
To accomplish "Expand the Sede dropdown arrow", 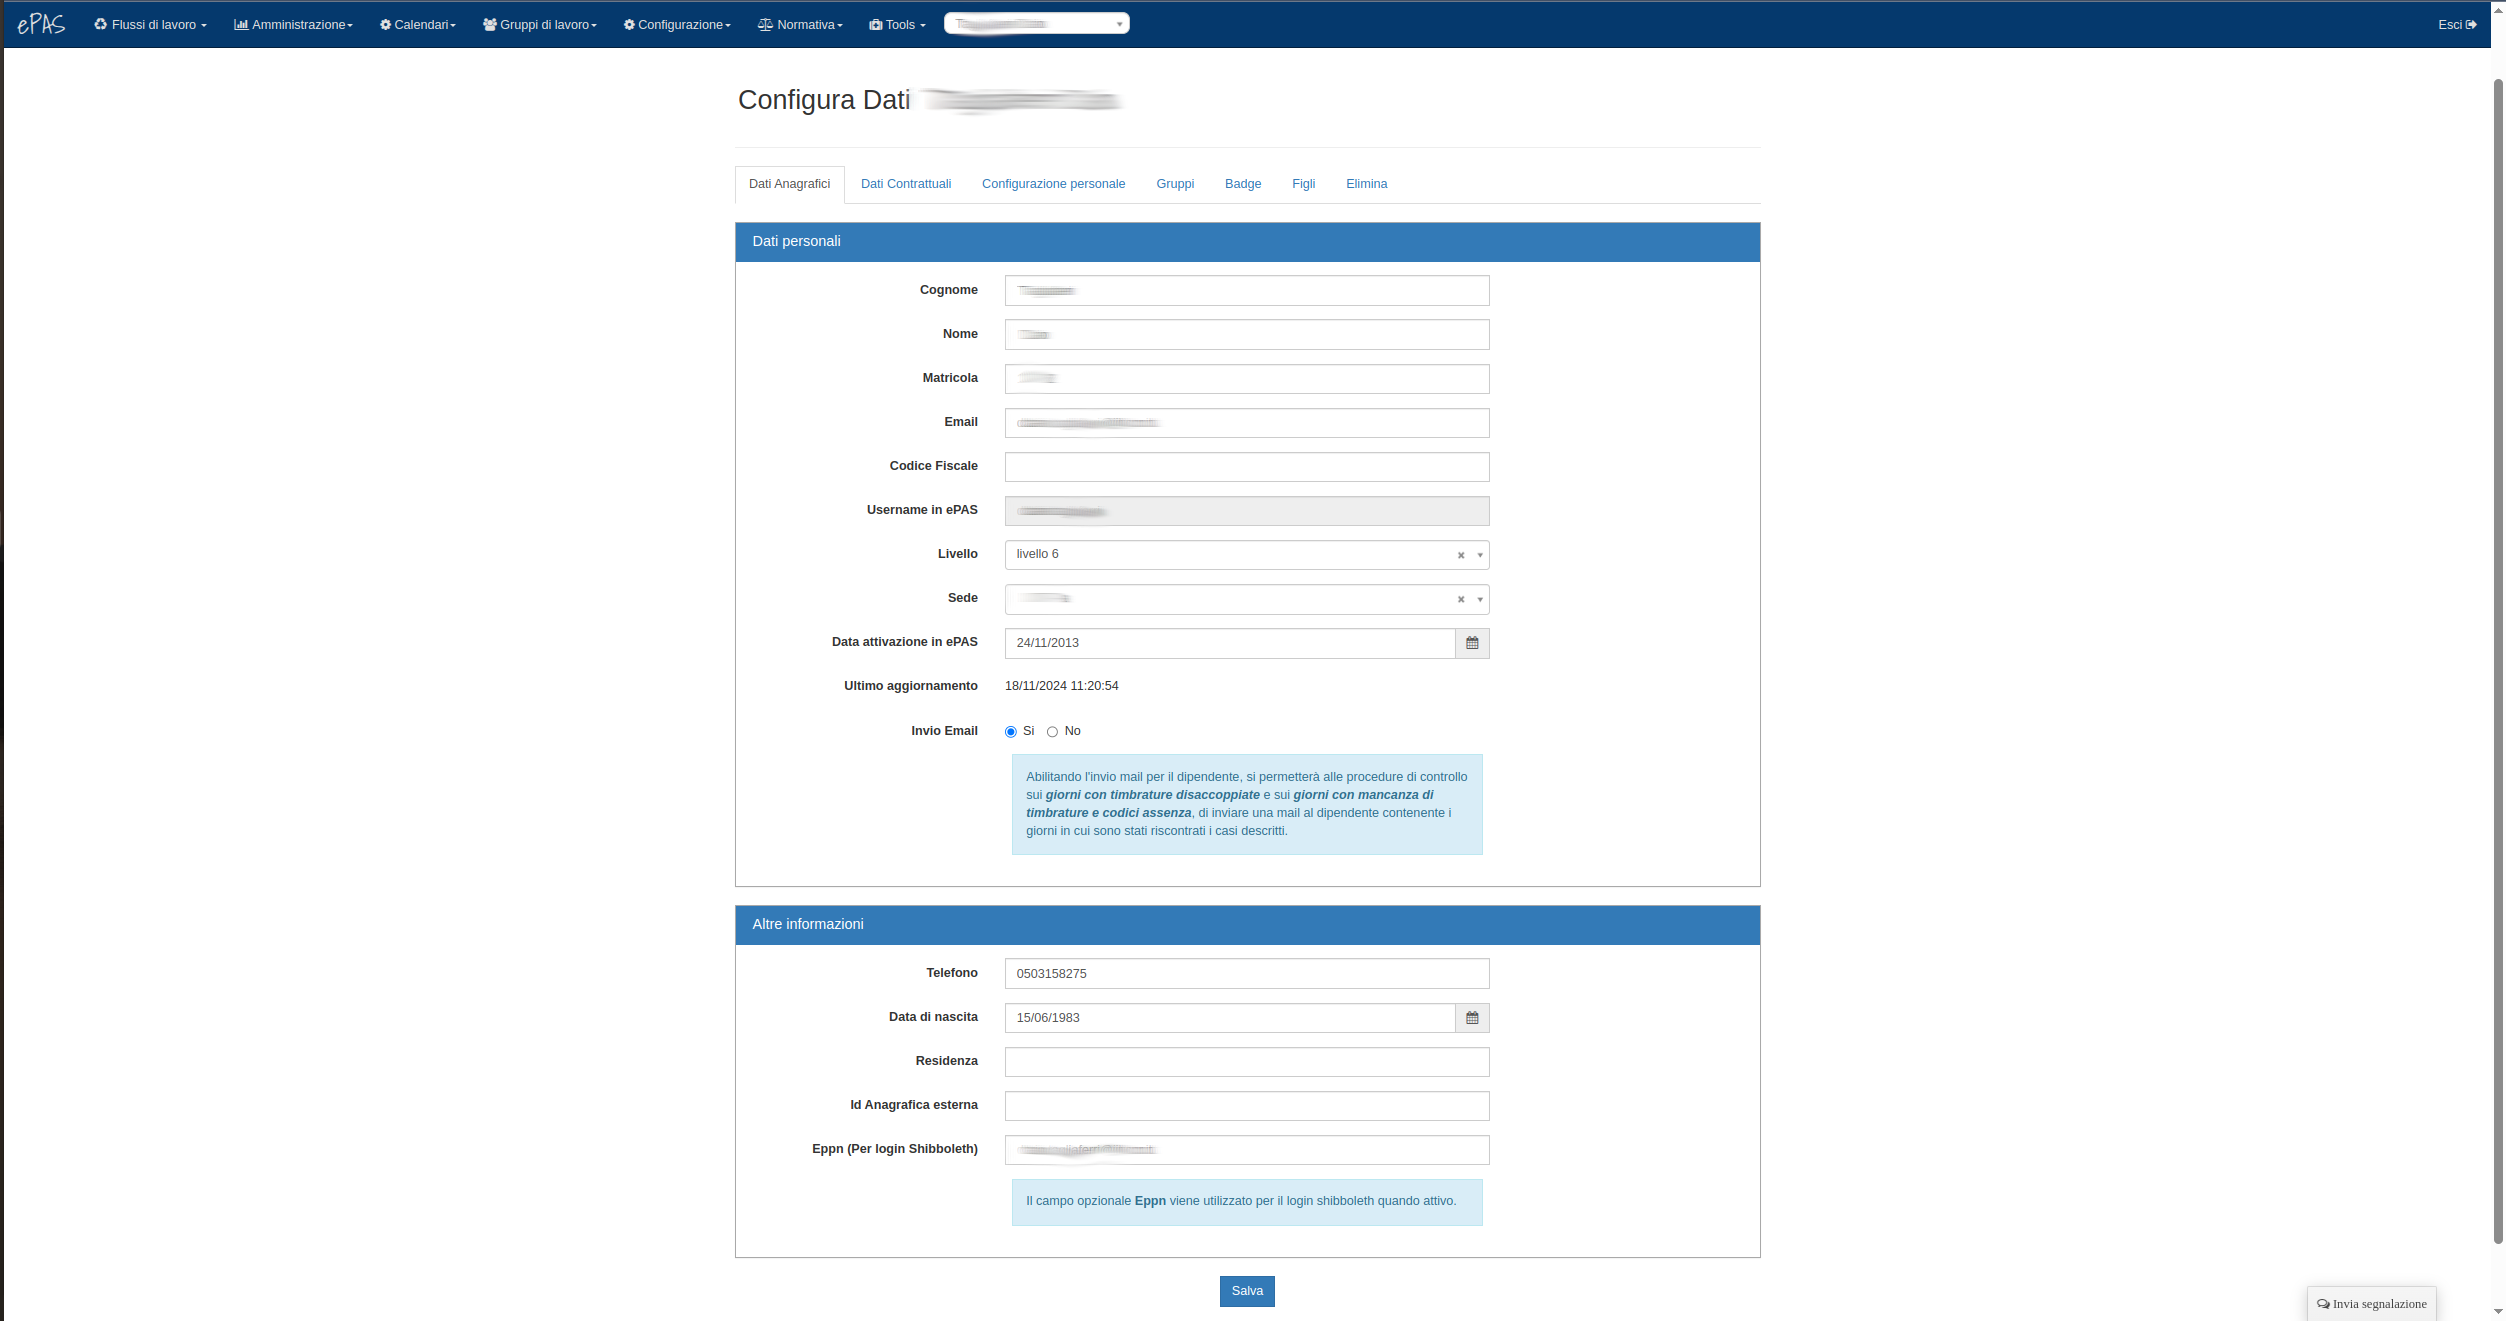I will coord(1479,599).
